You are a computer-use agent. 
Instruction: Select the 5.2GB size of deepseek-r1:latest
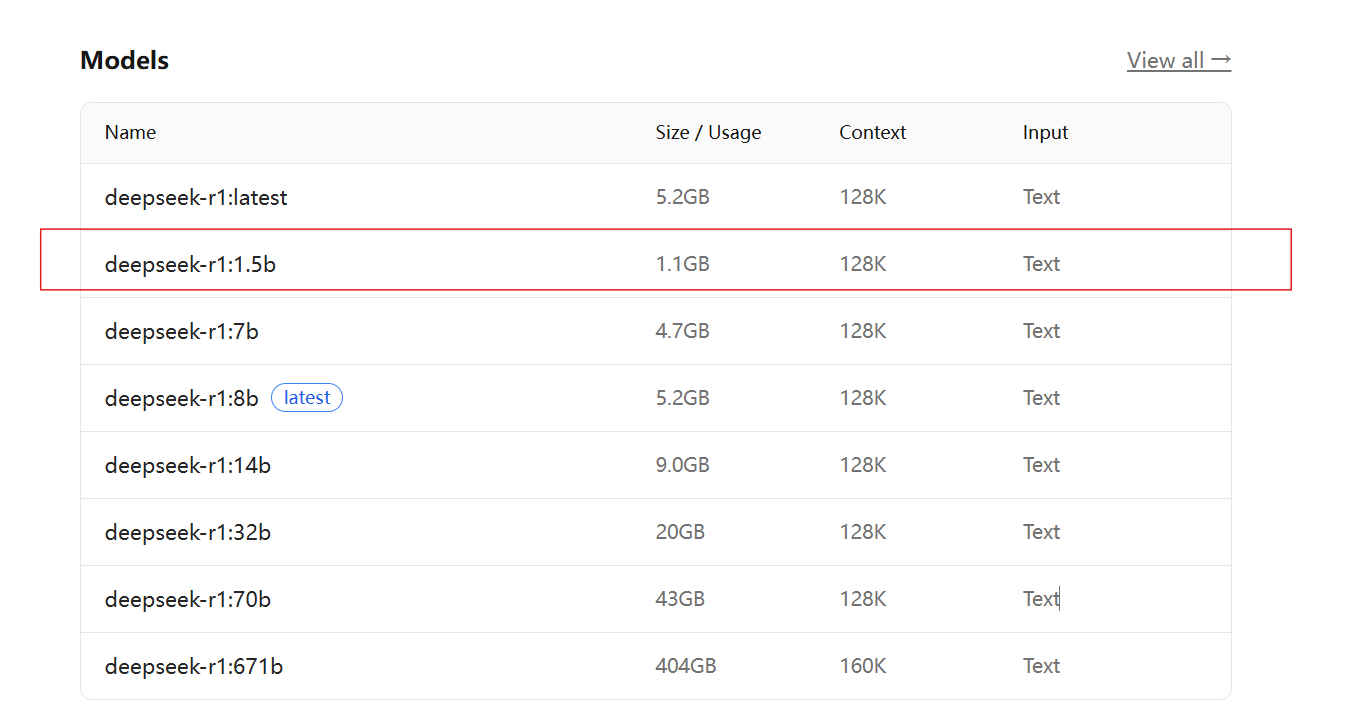point(683,197)
